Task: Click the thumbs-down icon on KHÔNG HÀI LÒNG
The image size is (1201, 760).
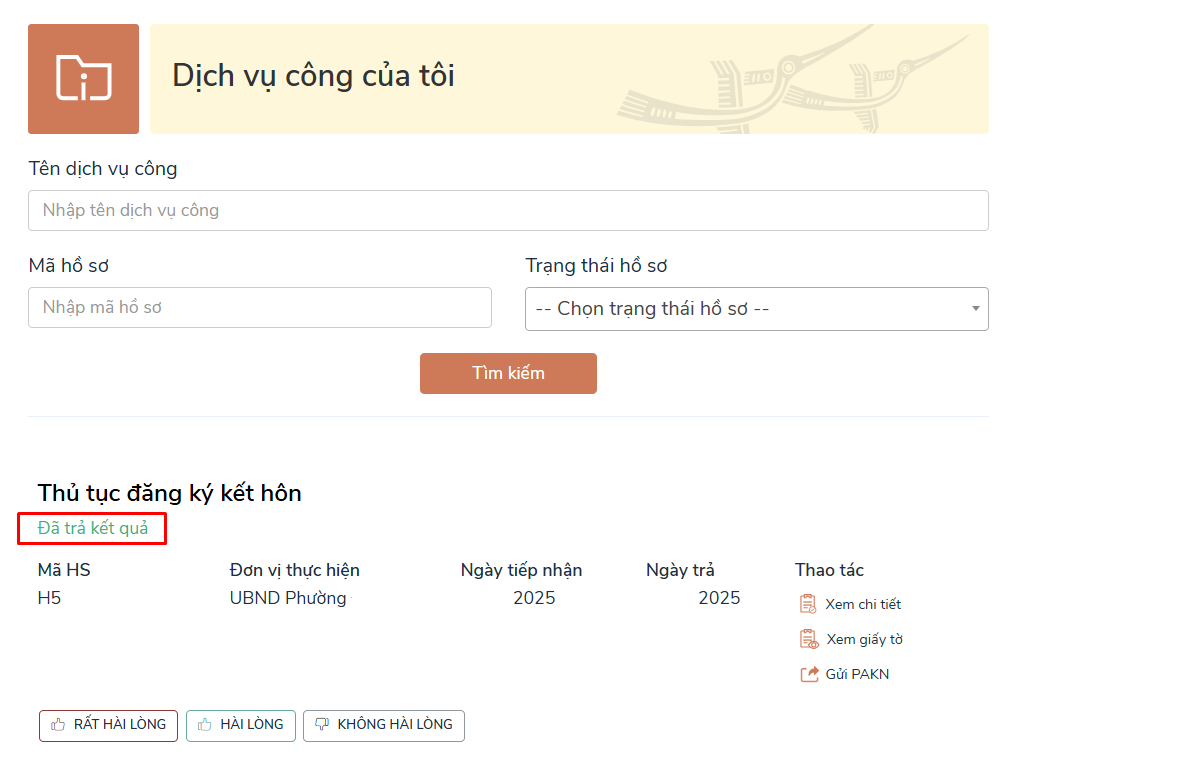Action: pos(321,725)
